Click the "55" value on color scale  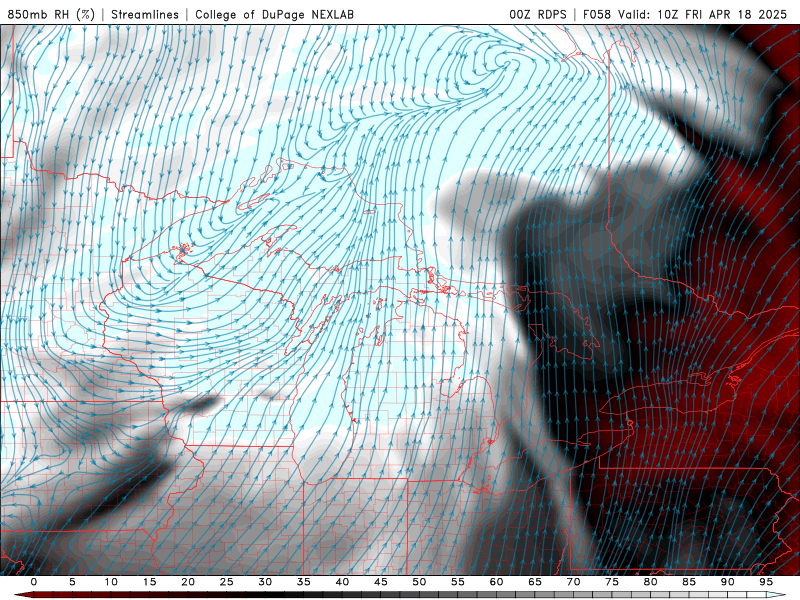(x=458, y=582)
